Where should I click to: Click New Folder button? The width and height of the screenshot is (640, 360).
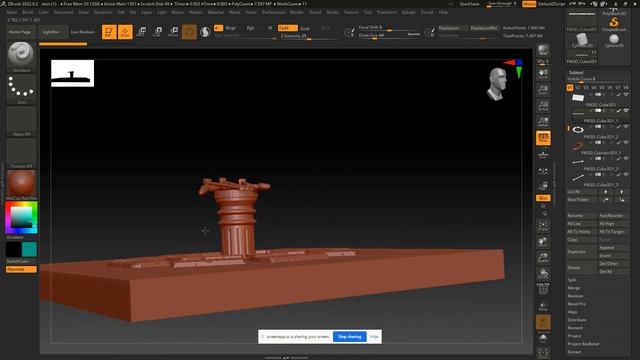(582, 200)
